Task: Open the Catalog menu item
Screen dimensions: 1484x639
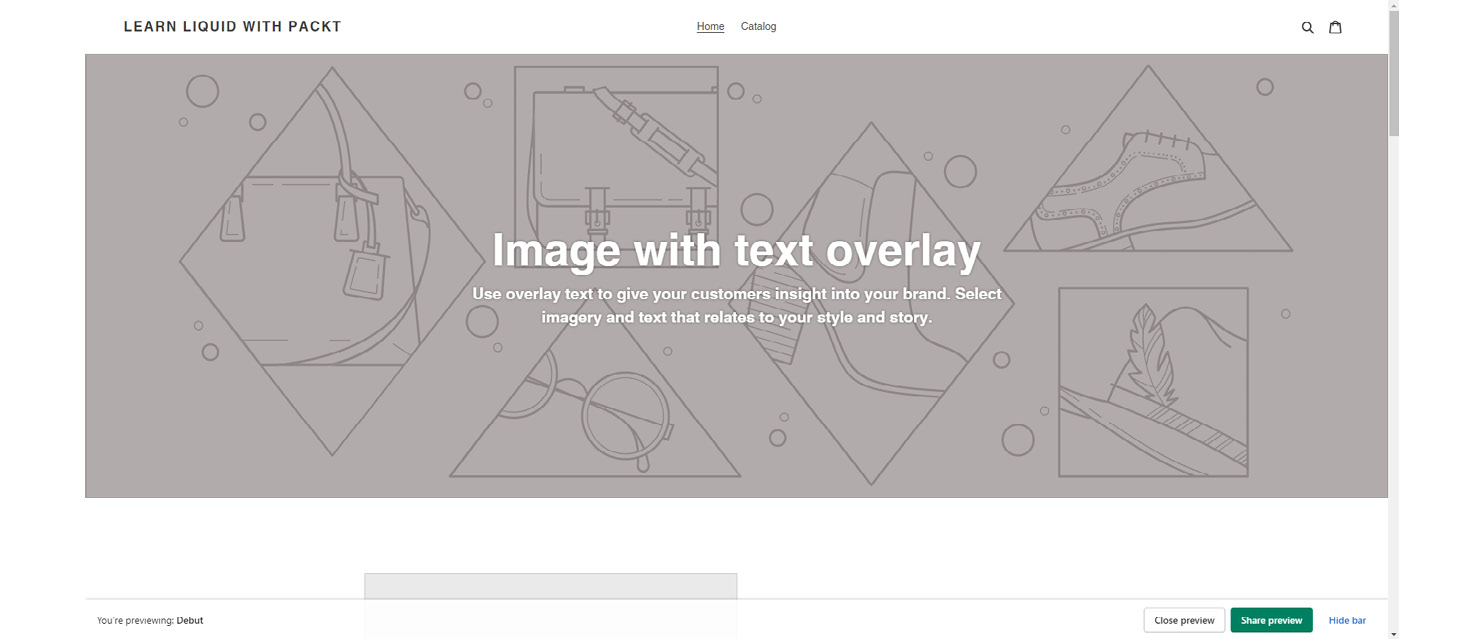Action: (758, 27)
